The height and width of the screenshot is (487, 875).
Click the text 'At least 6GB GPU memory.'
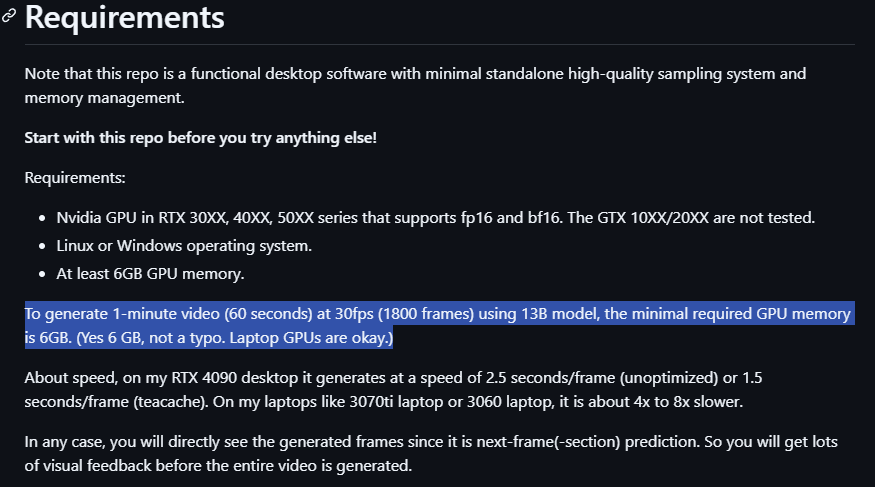pos(150,274)
